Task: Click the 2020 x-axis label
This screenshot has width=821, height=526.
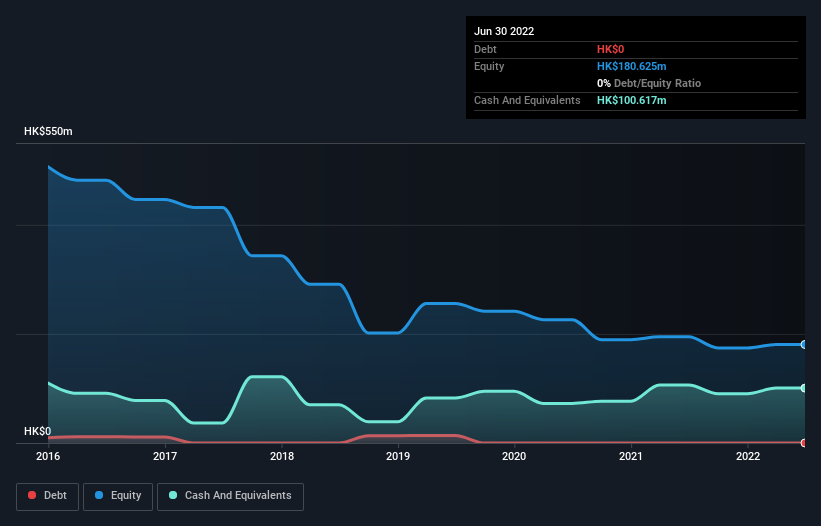Action: [x=514, y=456]
